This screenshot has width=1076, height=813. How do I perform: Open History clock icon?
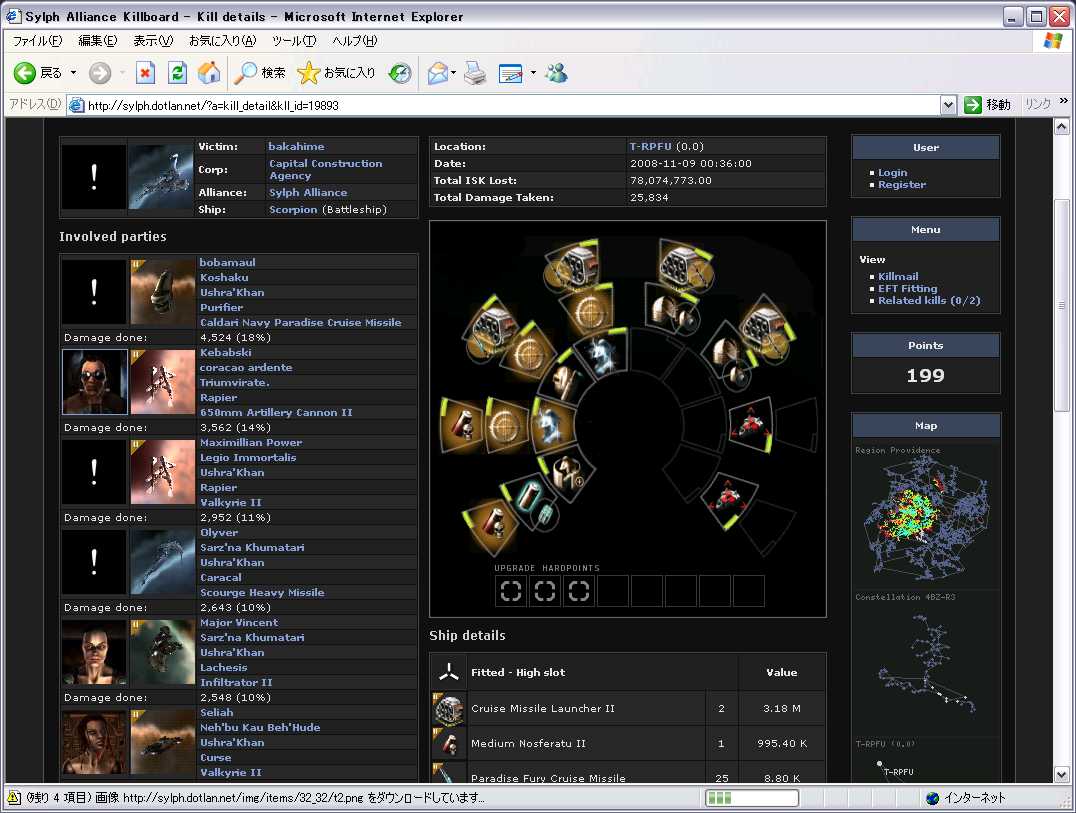click(400, 73)
